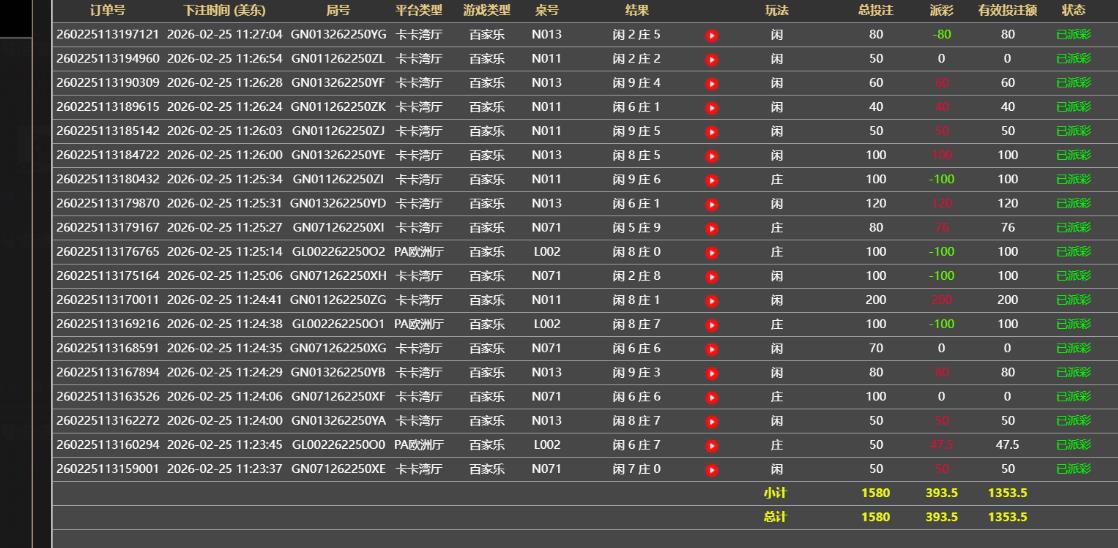Viewport: 1118px width, 548px height.
Task: Click the 有效投注额 column header
Action: (1007, 10)
